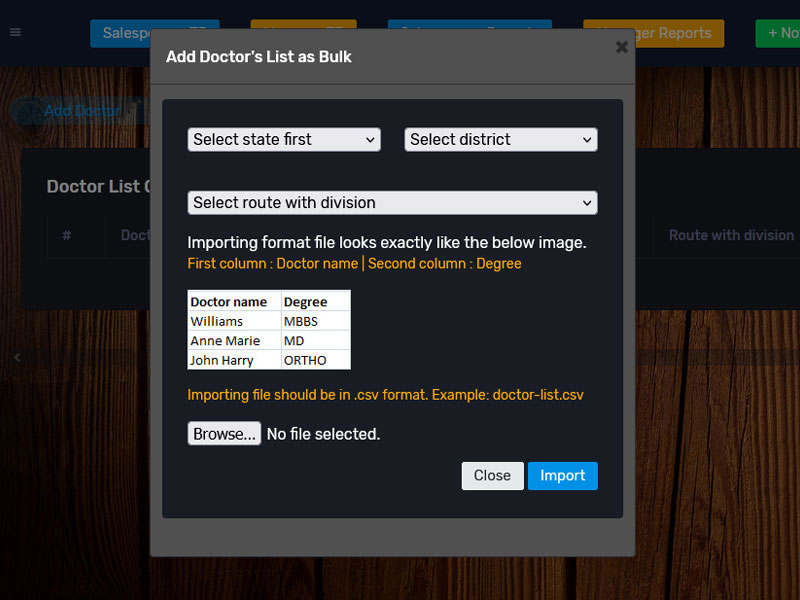
Task: Expand the Select route with division dropdown
Action: (392, 203)
